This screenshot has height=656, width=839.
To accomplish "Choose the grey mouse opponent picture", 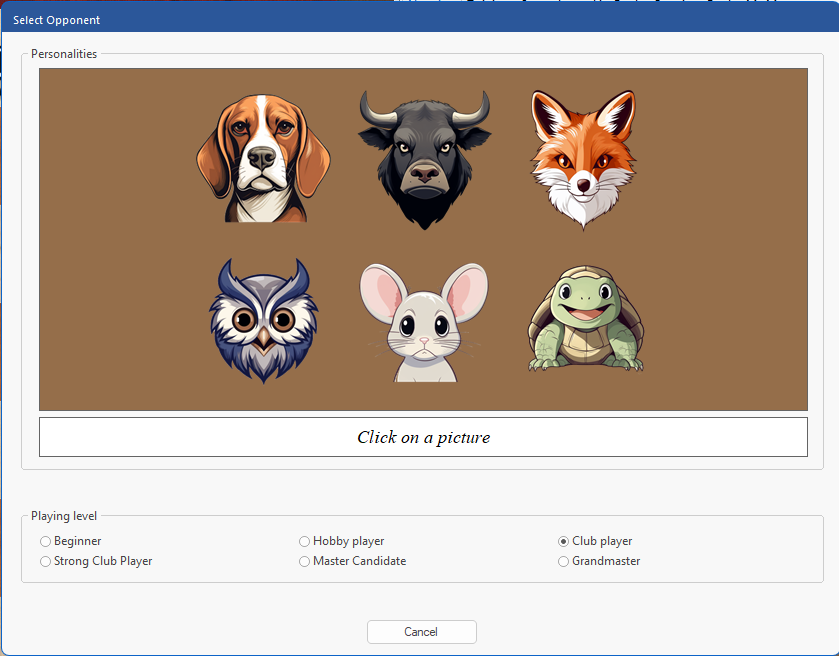I will tap(424, 322).
